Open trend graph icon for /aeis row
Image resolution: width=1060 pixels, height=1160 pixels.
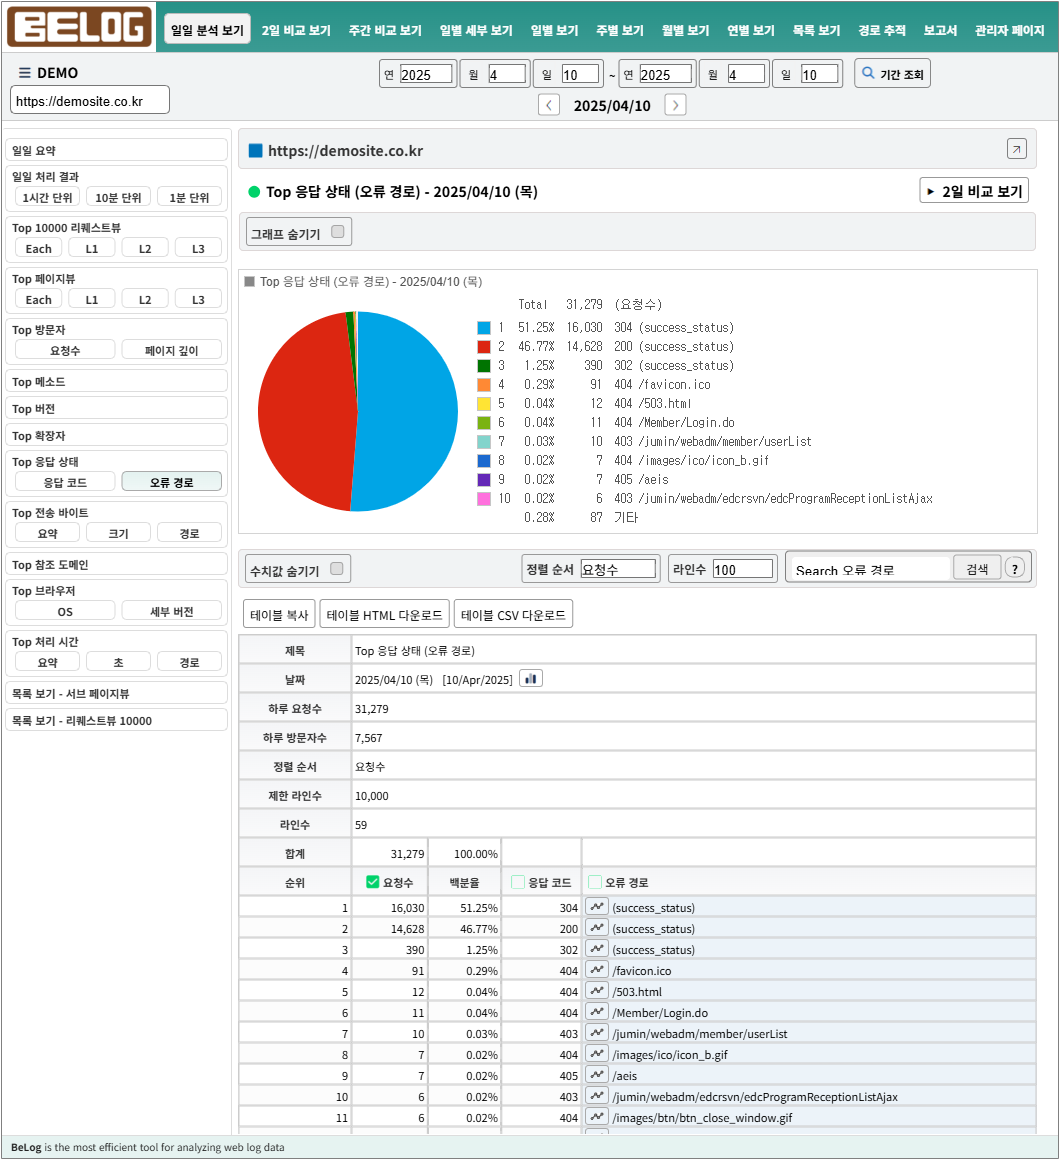coord(597,1075)
